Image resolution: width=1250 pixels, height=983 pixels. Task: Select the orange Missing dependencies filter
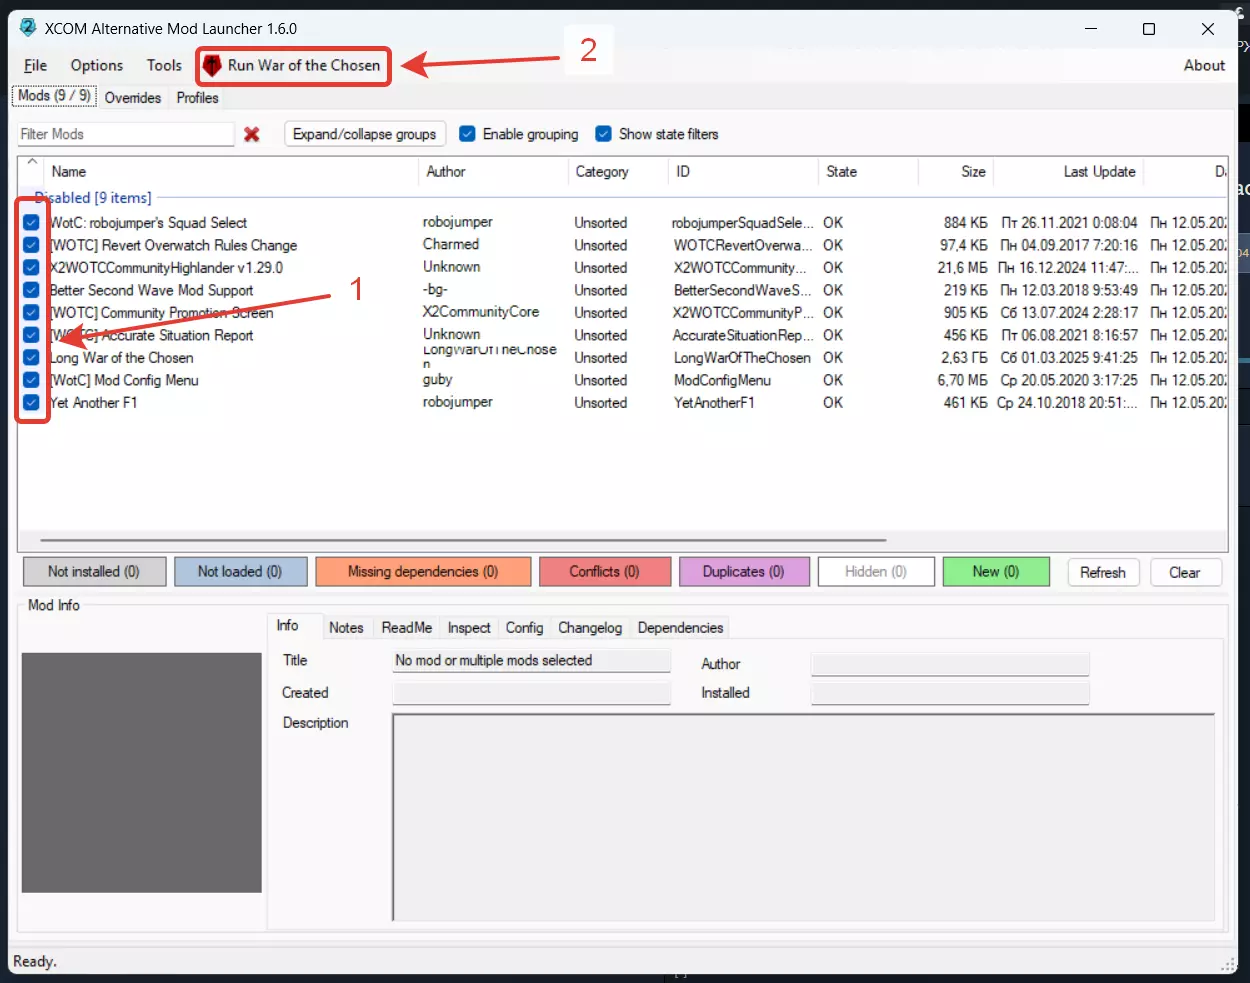[x=422, y=572]
